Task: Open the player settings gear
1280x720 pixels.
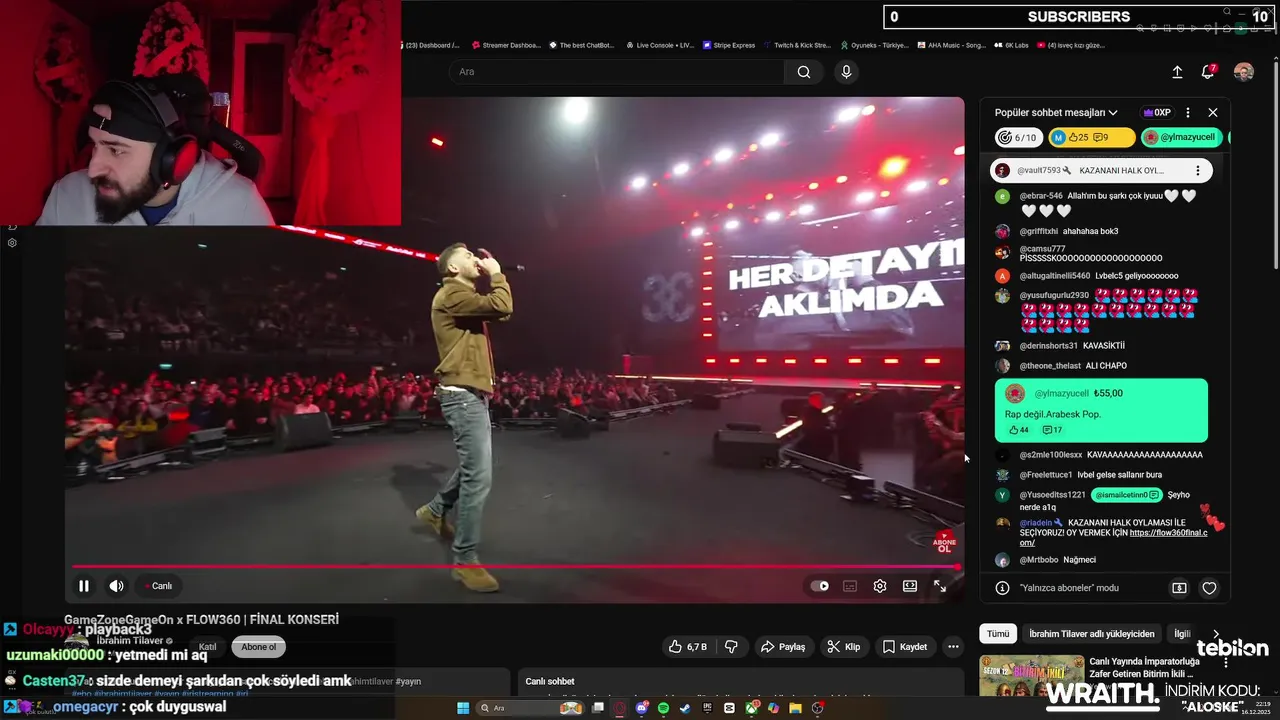Action: pyautogui.click(x=880, y=586)
